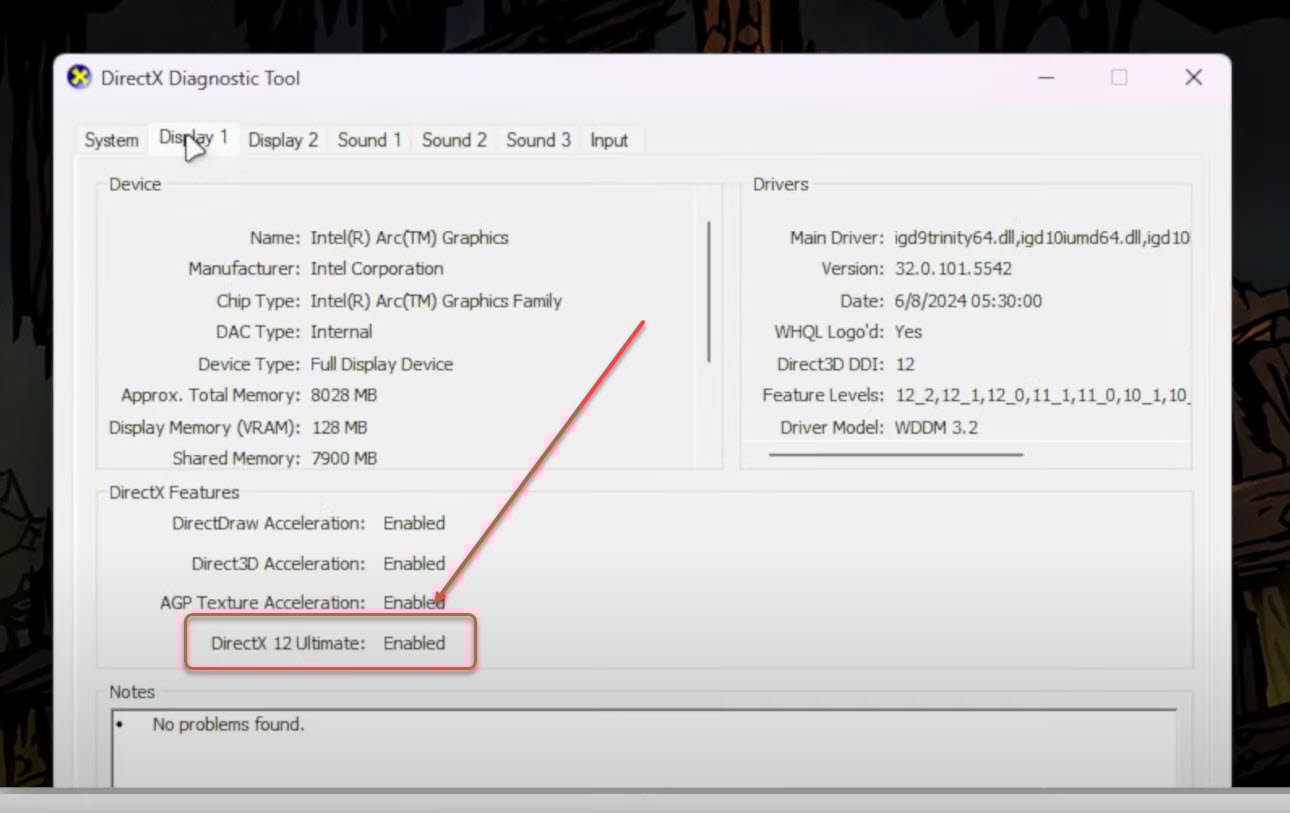
Task: Switch to the System tab
Action: click(110, 140)
